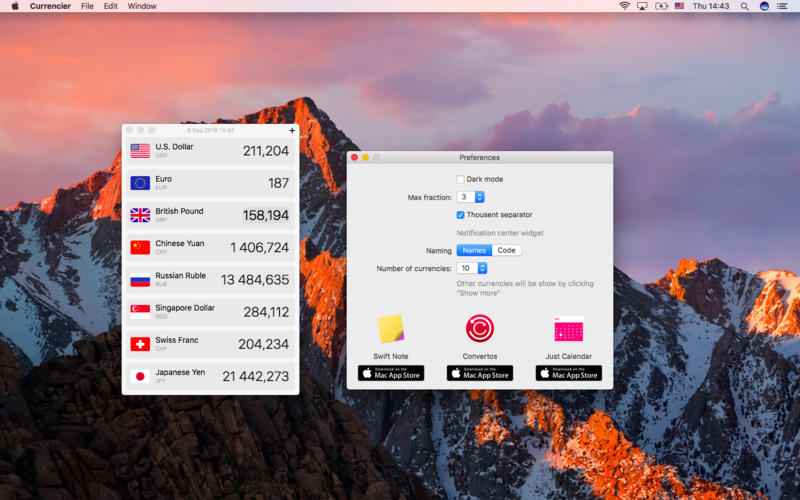
Task: Click the plus icon to add currency
Action: 292,130
